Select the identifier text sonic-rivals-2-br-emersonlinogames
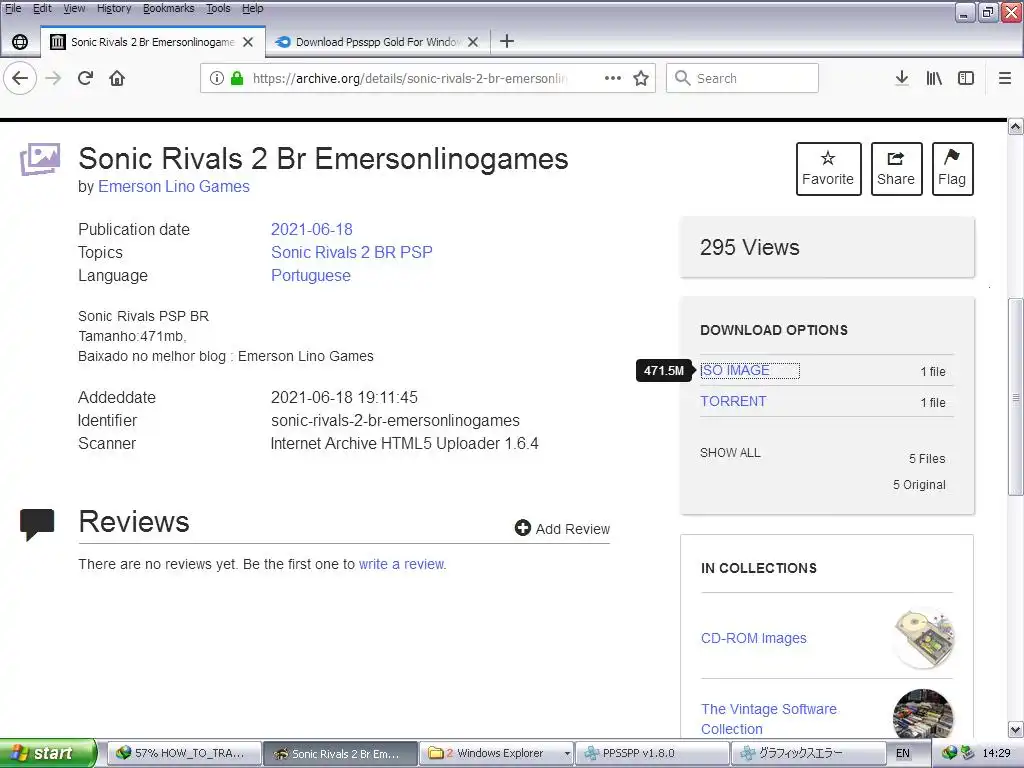1024x768 pixels. pos(395,421)
